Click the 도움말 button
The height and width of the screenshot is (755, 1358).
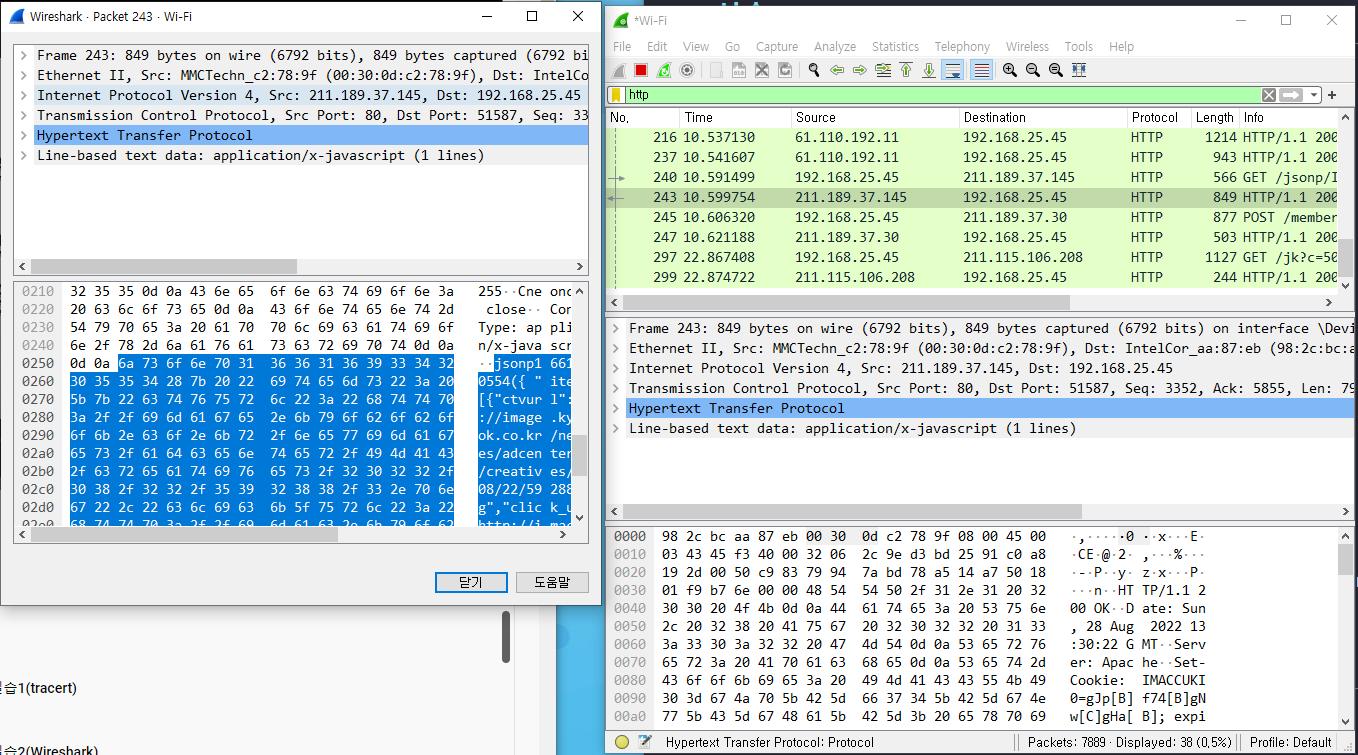[x=551, y=582]
